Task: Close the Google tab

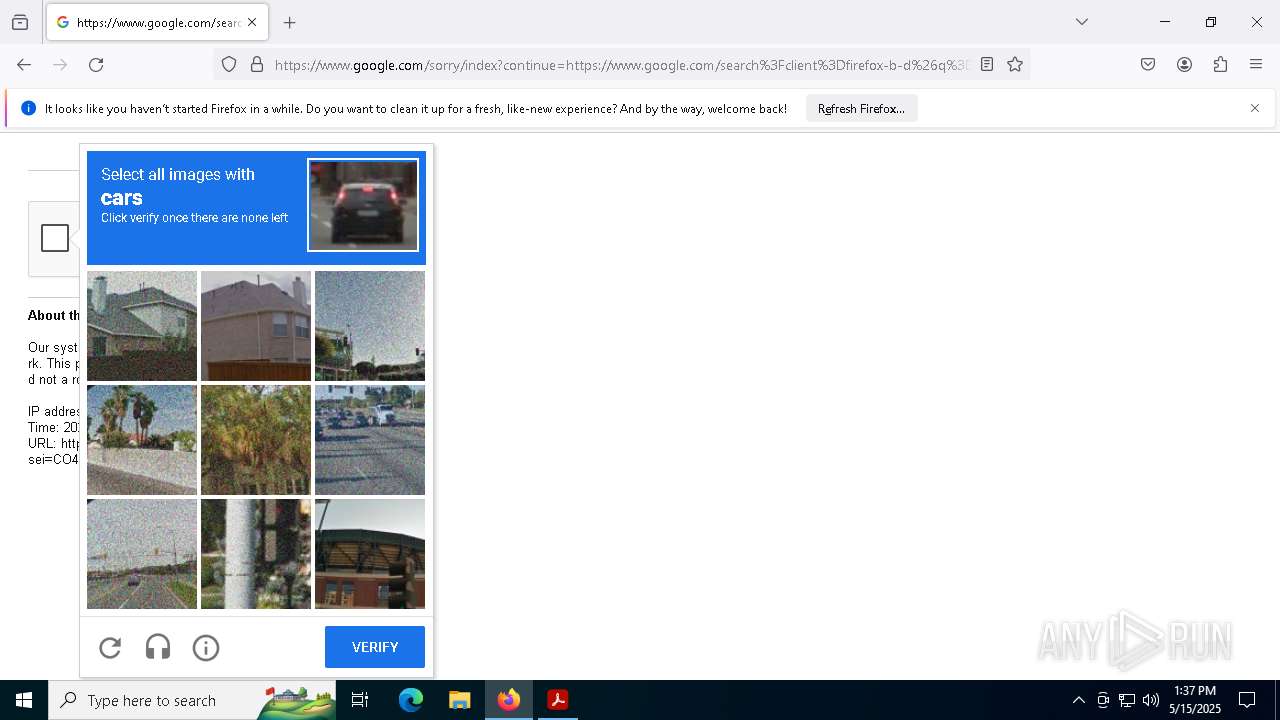Action: [252, 22]
